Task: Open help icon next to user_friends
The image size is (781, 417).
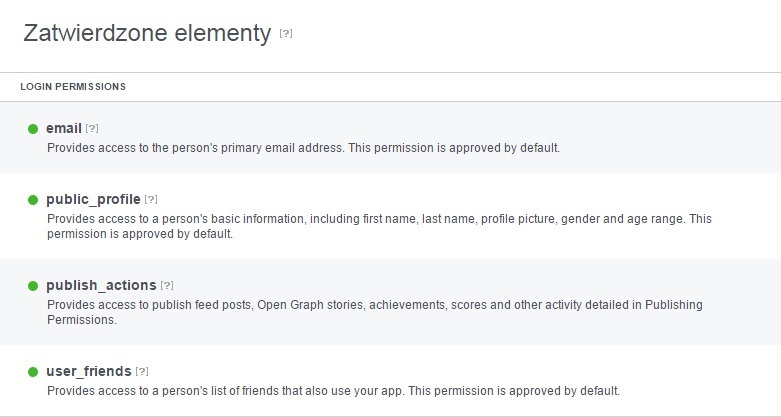Action: [142, 372]
